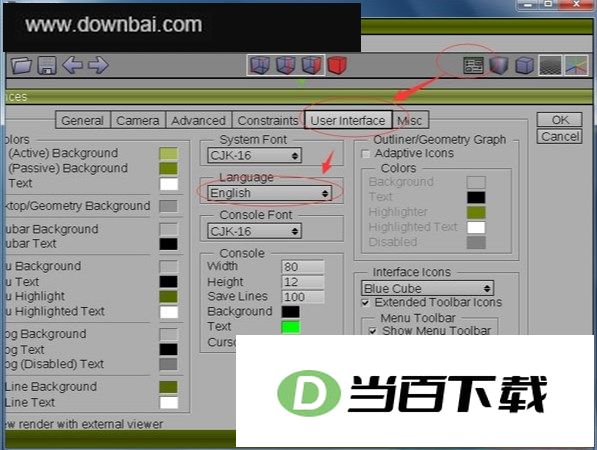
Task: Click the light blue cube icon
Action: (x=524, y=65)
